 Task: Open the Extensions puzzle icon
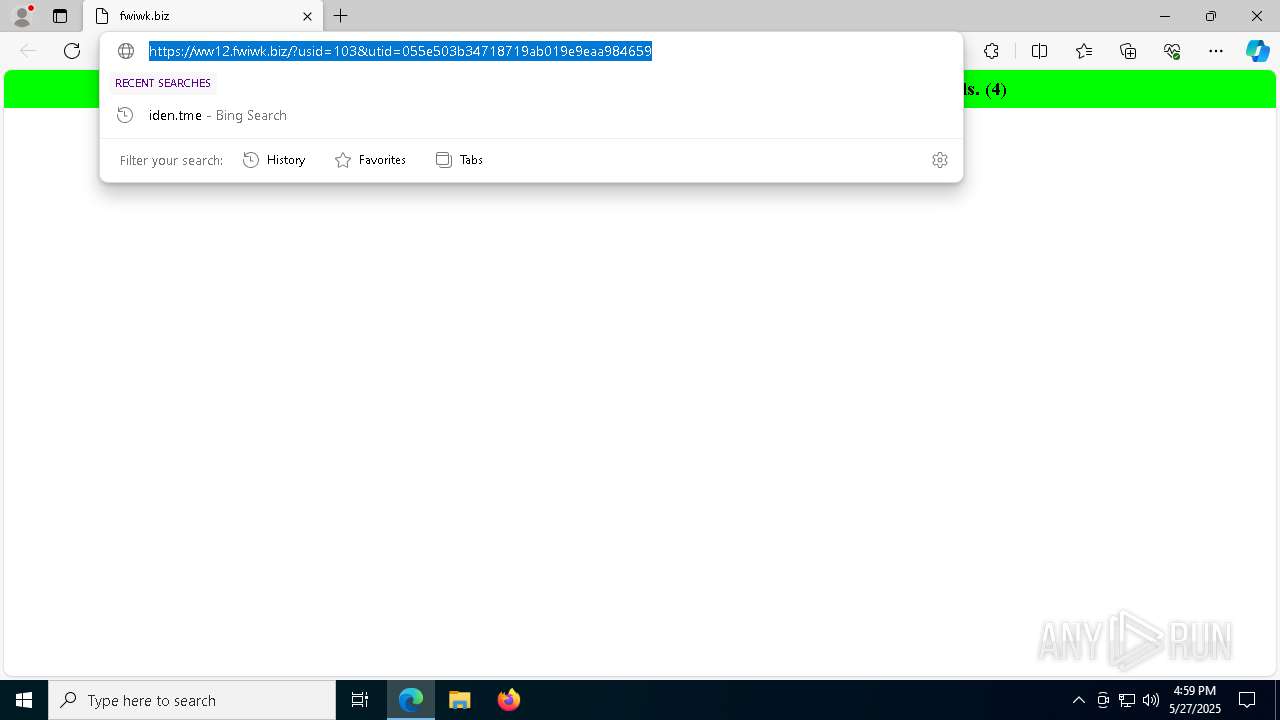pyautogui.click(x=991, y=51)
